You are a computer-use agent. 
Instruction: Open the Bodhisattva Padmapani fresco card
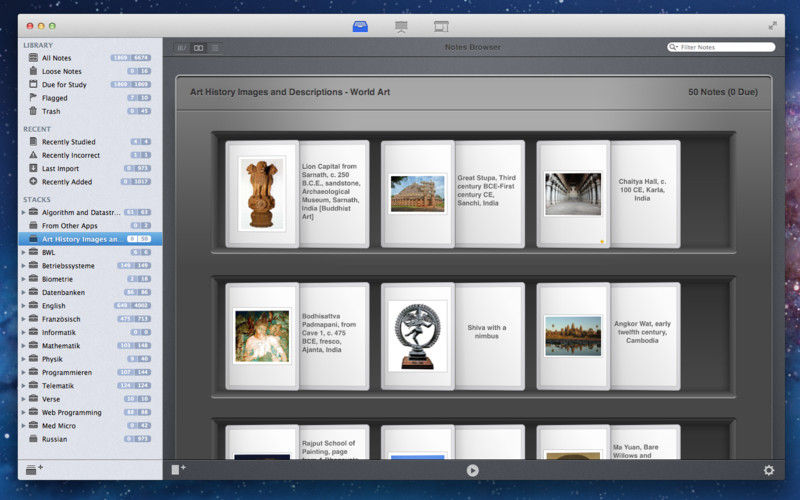tap(297, 336)
